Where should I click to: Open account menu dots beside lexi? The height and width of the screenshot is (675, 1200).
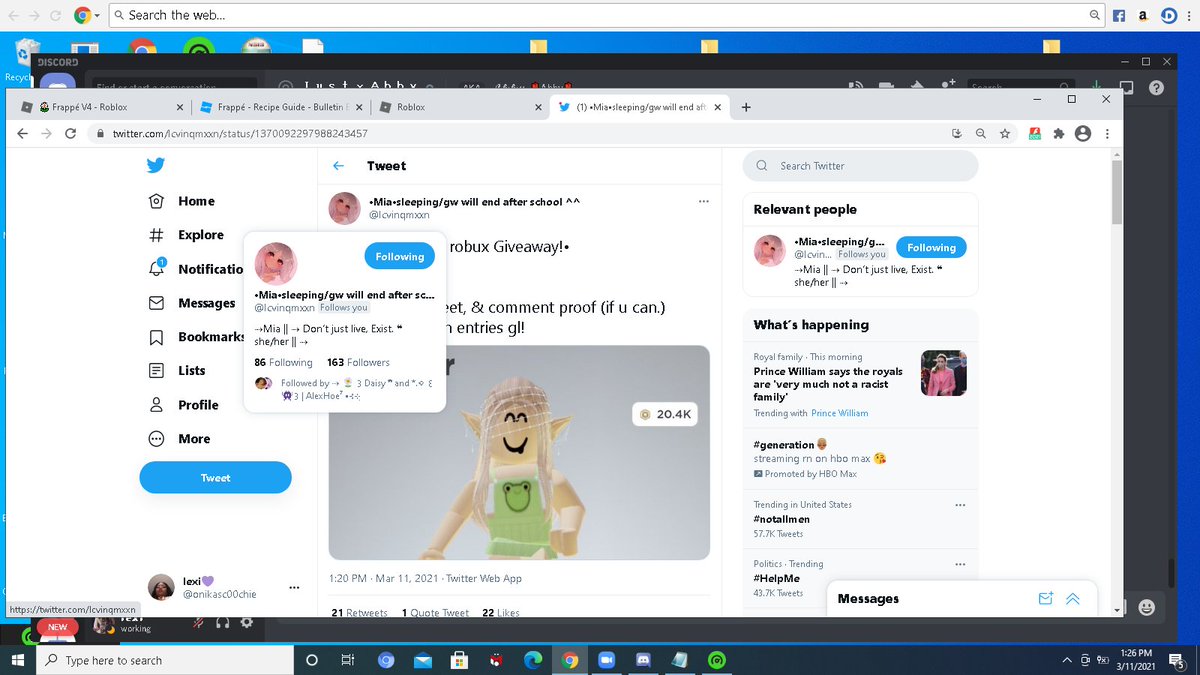tap(293, 588)
